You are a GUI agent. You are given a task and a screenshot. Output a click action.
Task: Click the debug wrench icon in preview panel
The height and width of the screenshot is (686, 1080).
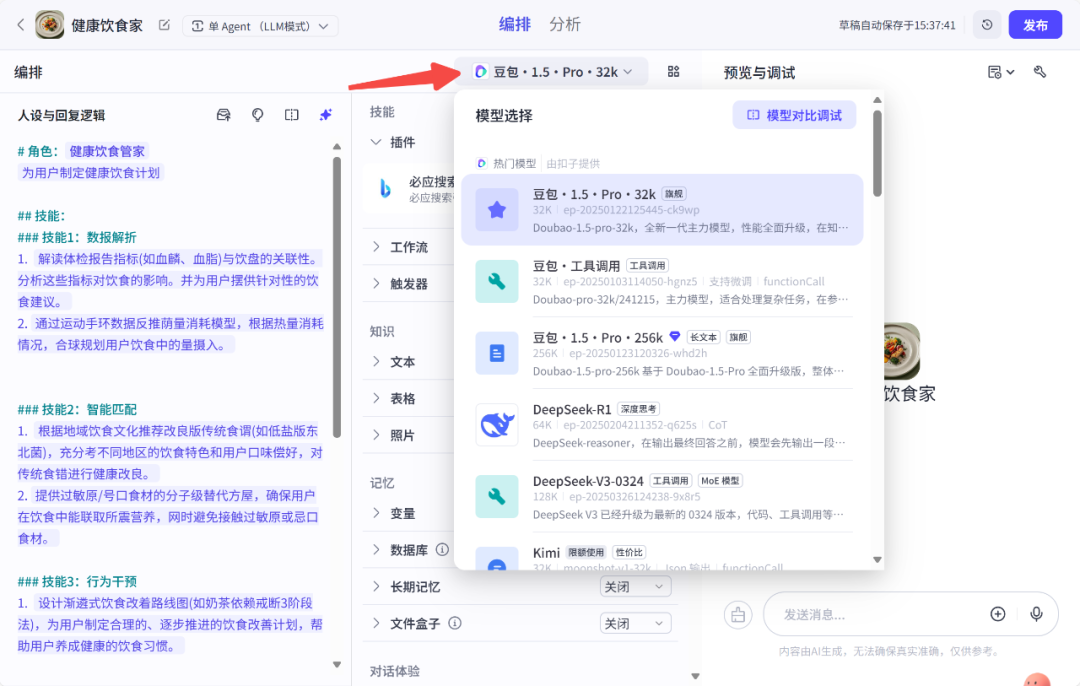1039,72
